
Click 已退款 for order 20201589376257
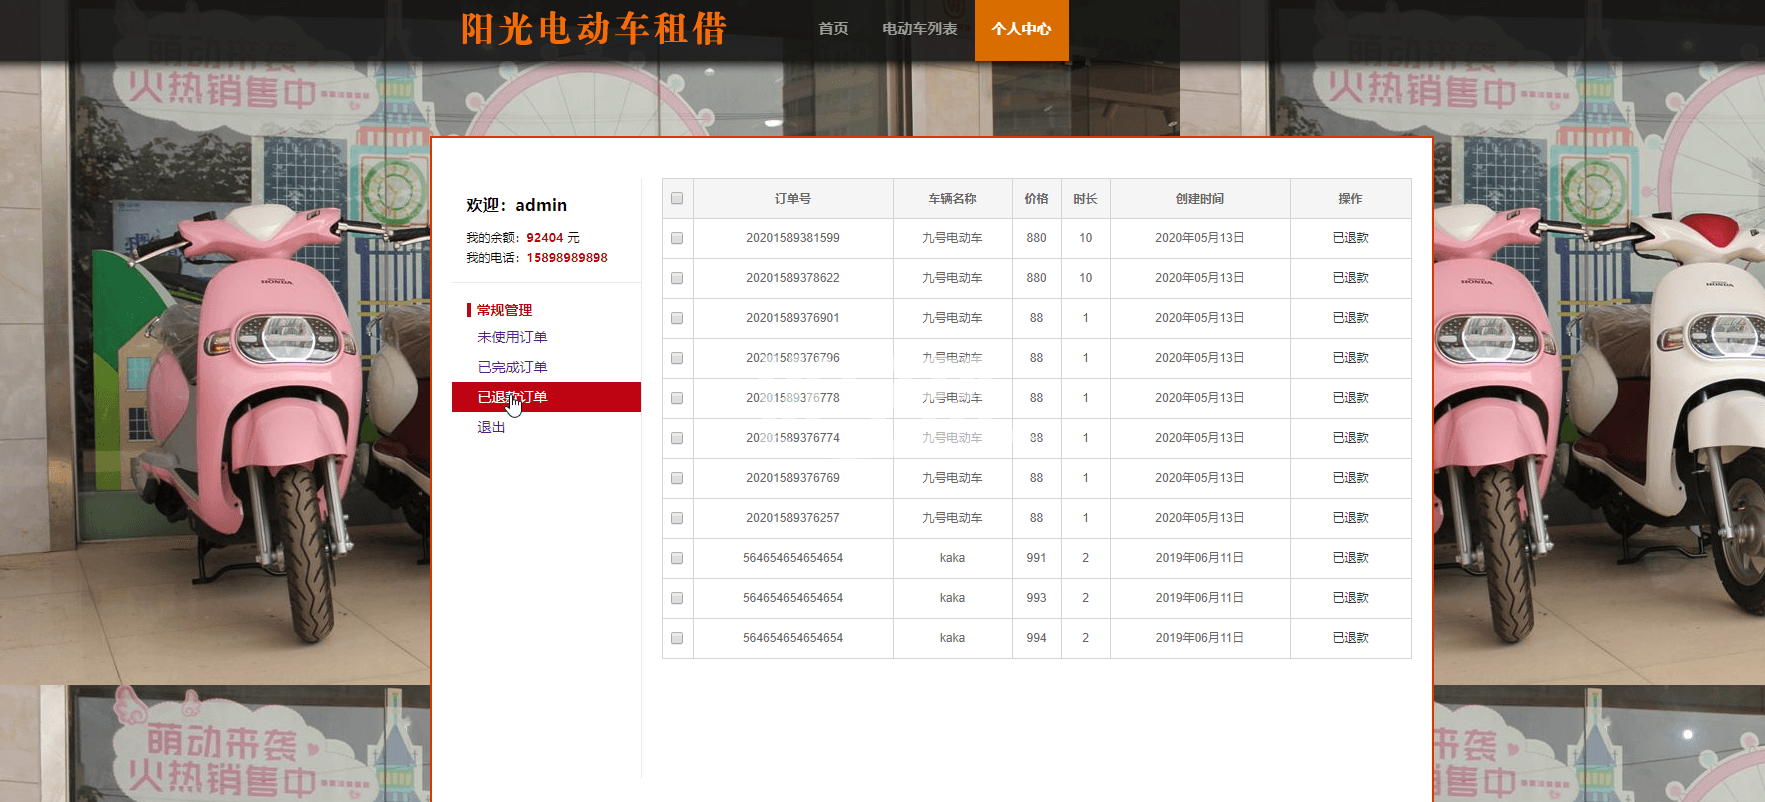click(x=1350, y=518)
